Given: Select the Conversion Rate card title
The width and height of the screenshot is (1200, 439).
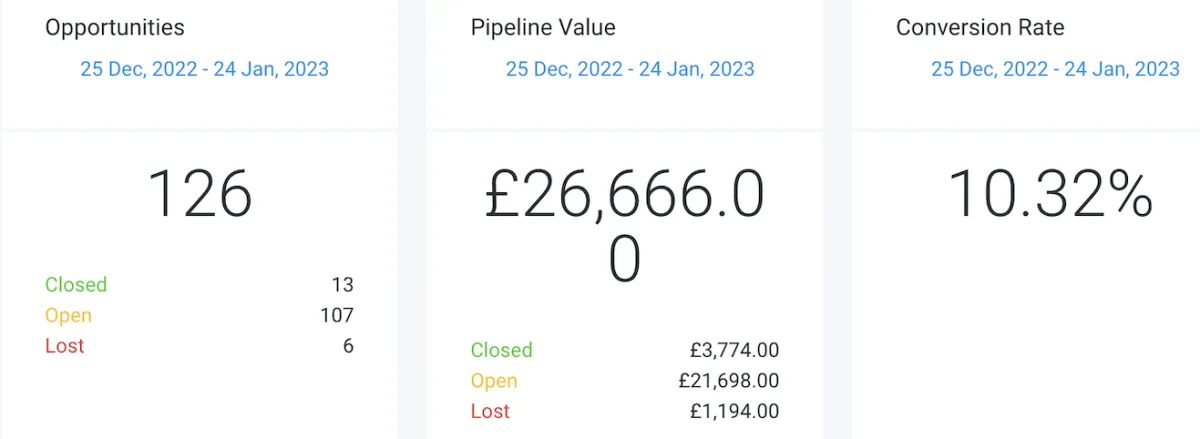Looking at the screenshot, I should [x=980, y=27].
